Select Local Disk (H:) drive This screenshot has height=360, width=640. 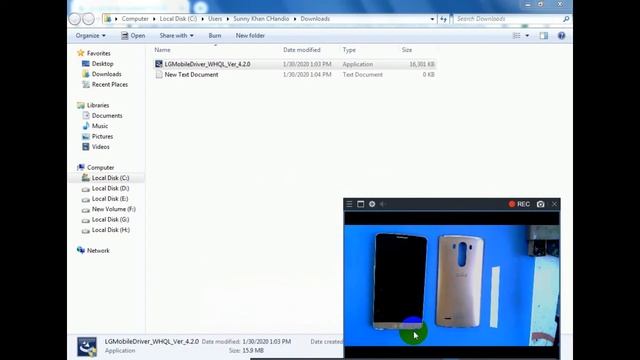(x=111, y=230)
